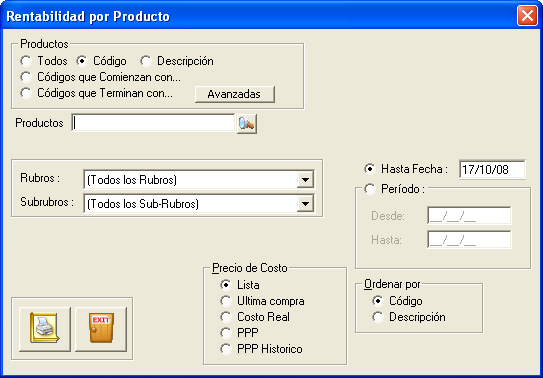Select Ultima compra cost option
This screenshot has width=543, height=378.
tap(226, 301)
